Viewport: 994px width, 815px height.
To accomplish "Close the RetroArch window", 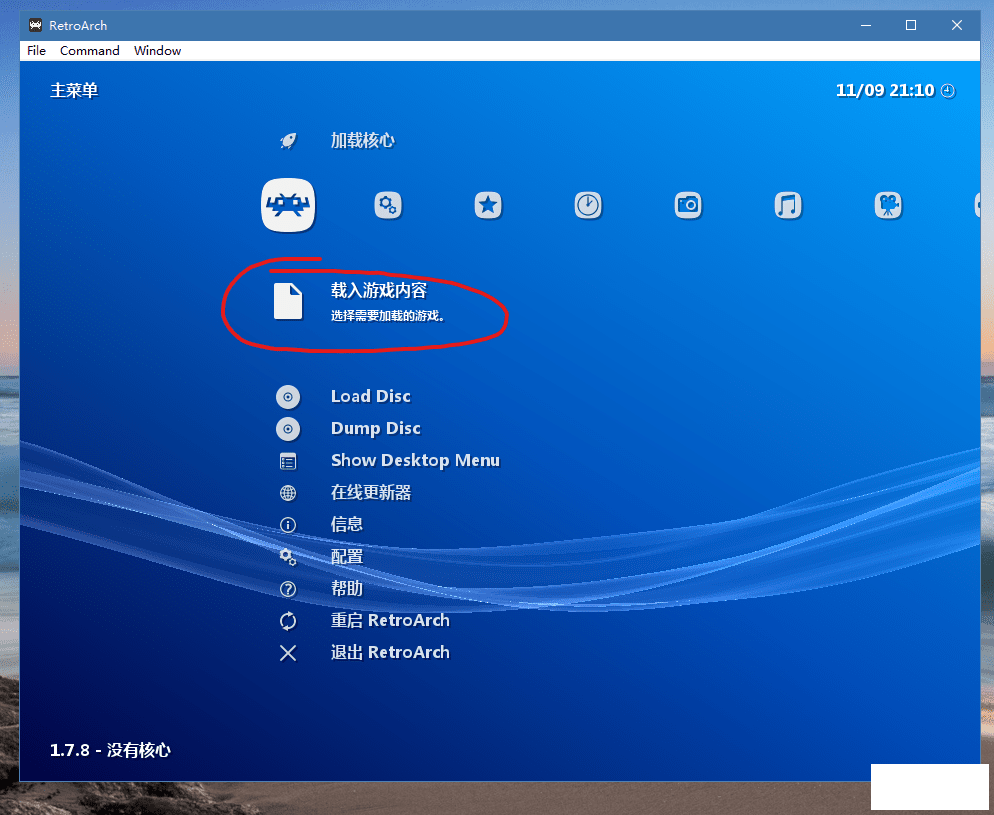I will point(957,25).
